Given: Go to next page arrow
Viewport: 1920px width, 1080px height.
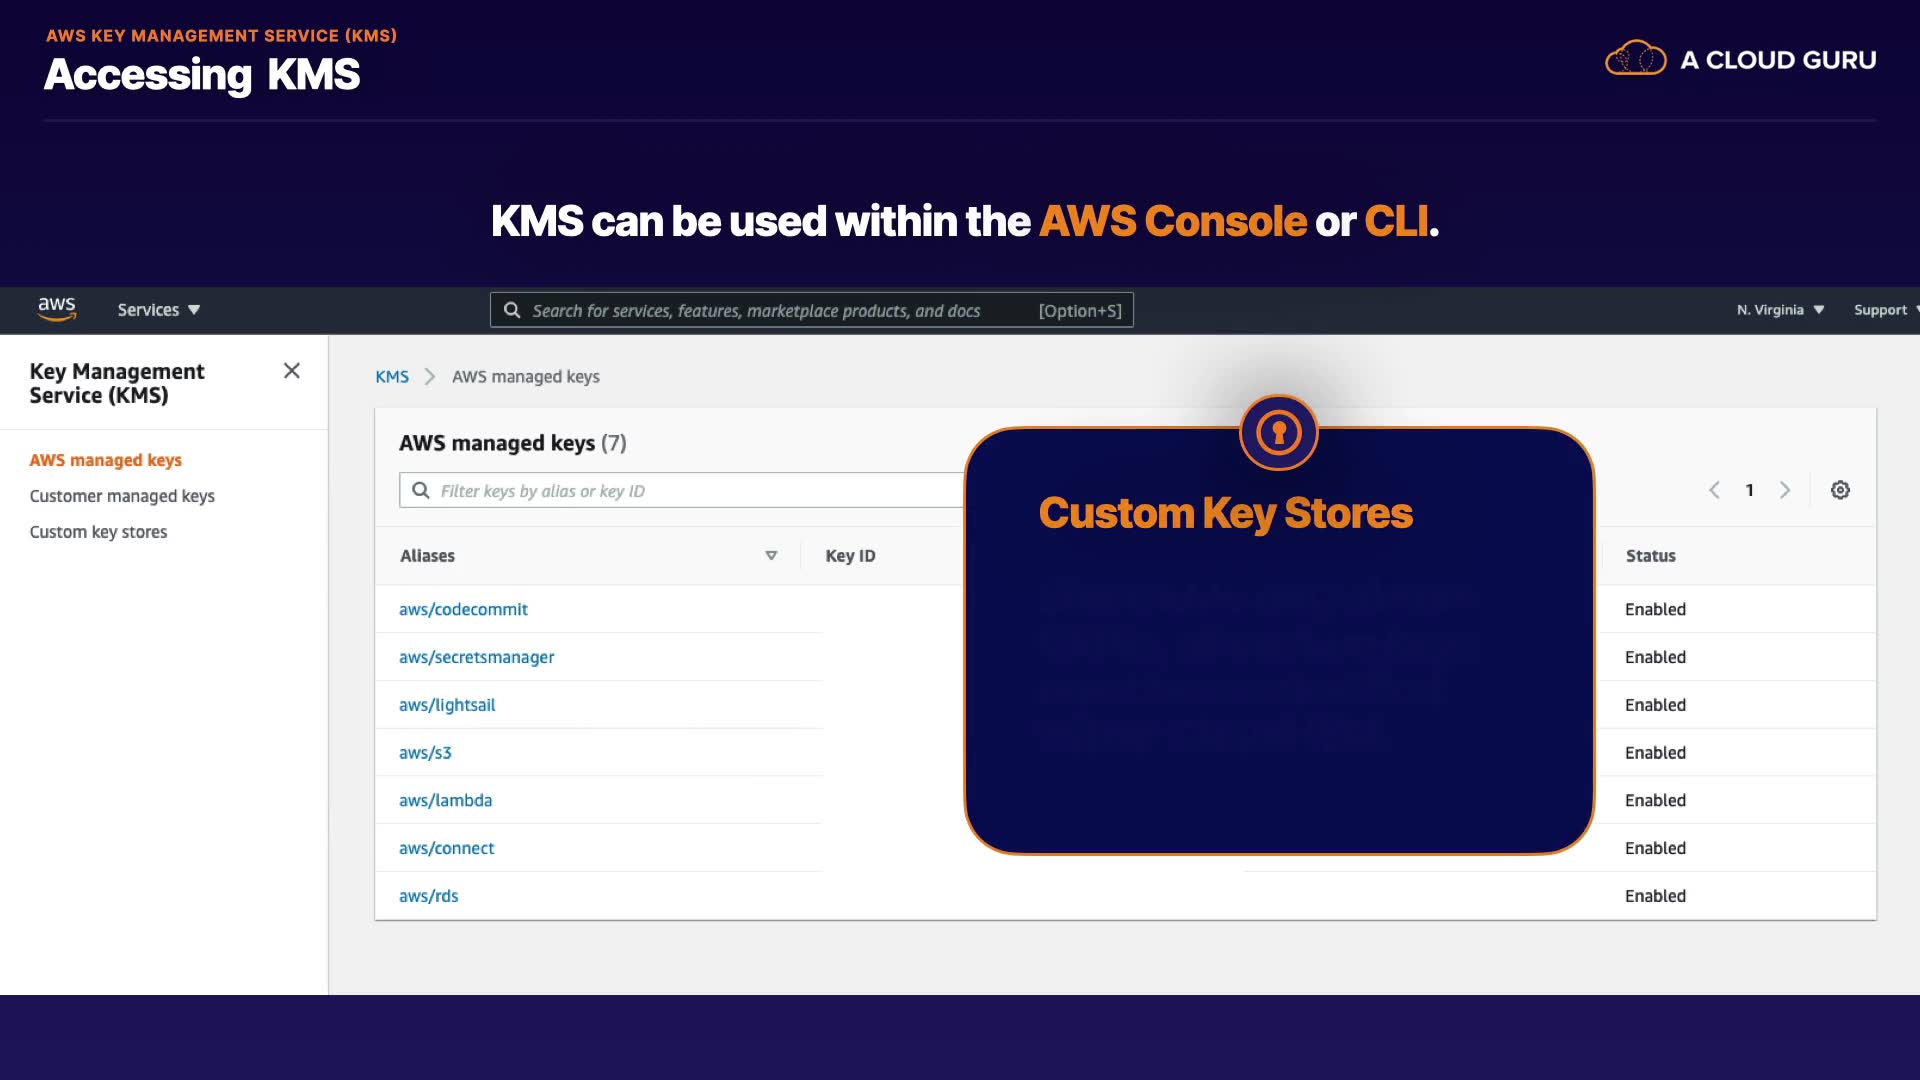Looking at the screenshot, I should pyautogui.click(x=1785, y=490).
